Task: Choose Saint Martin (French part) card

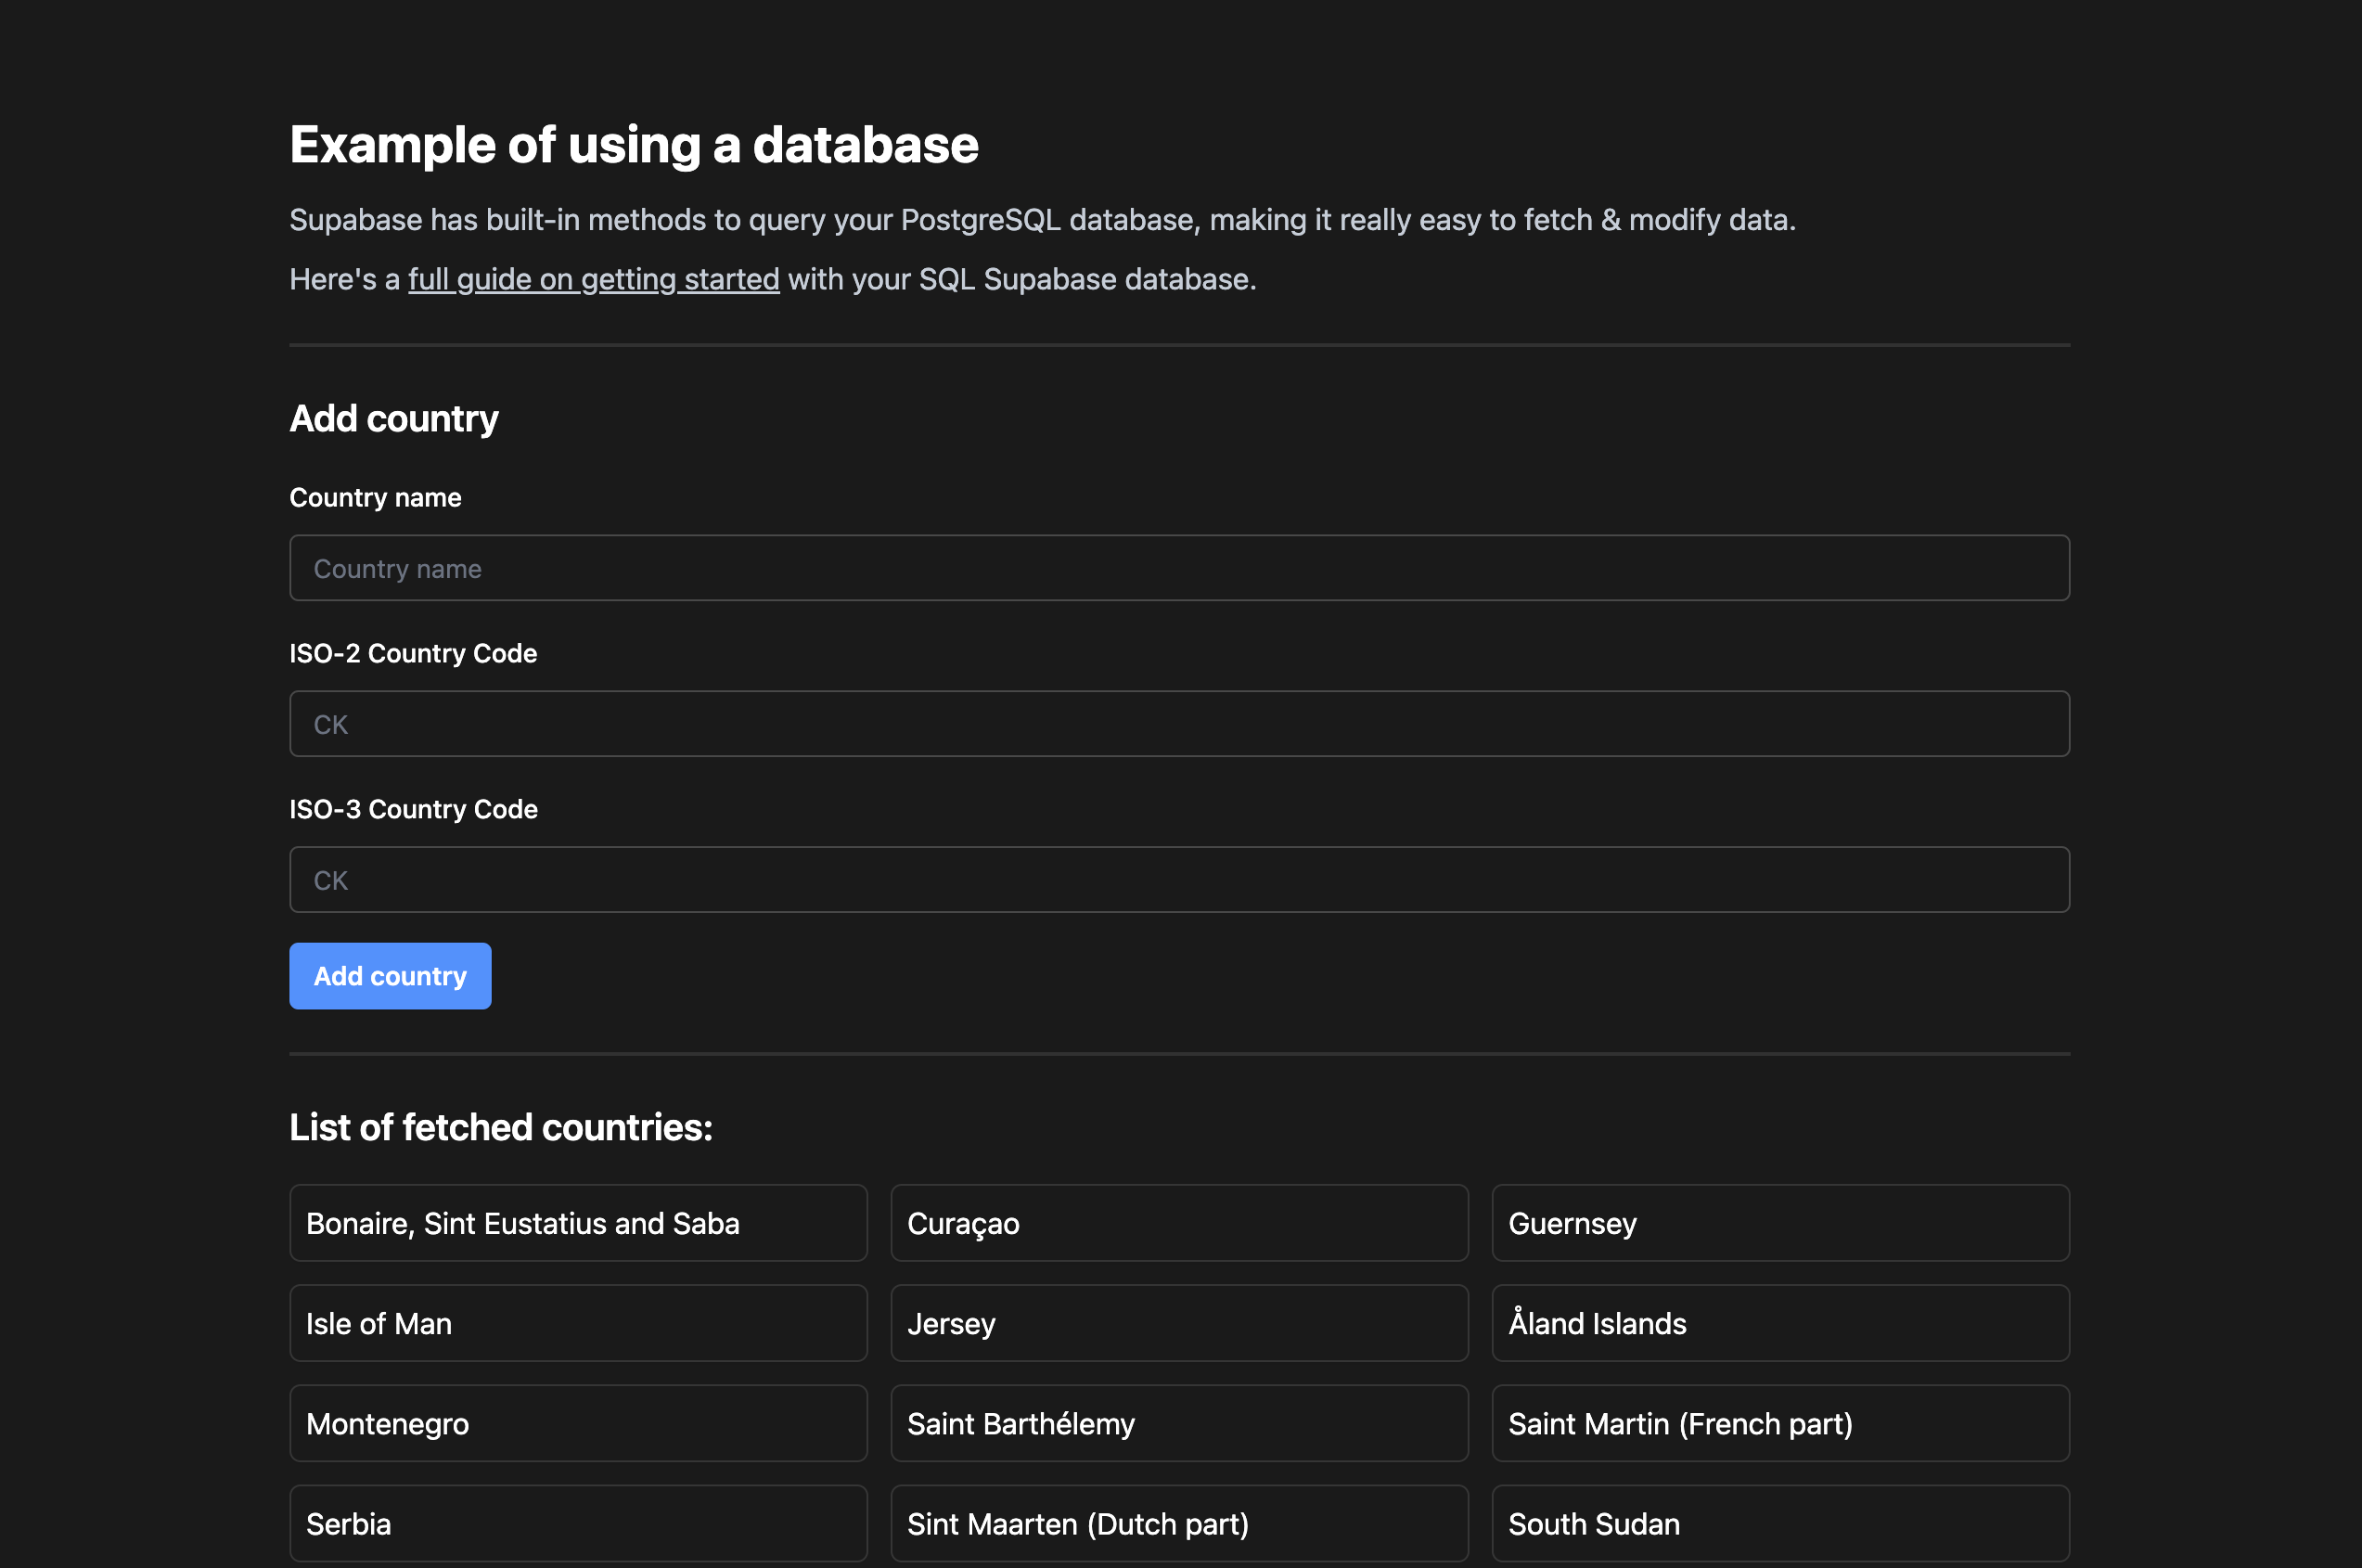Action: pos(1780,1423)
